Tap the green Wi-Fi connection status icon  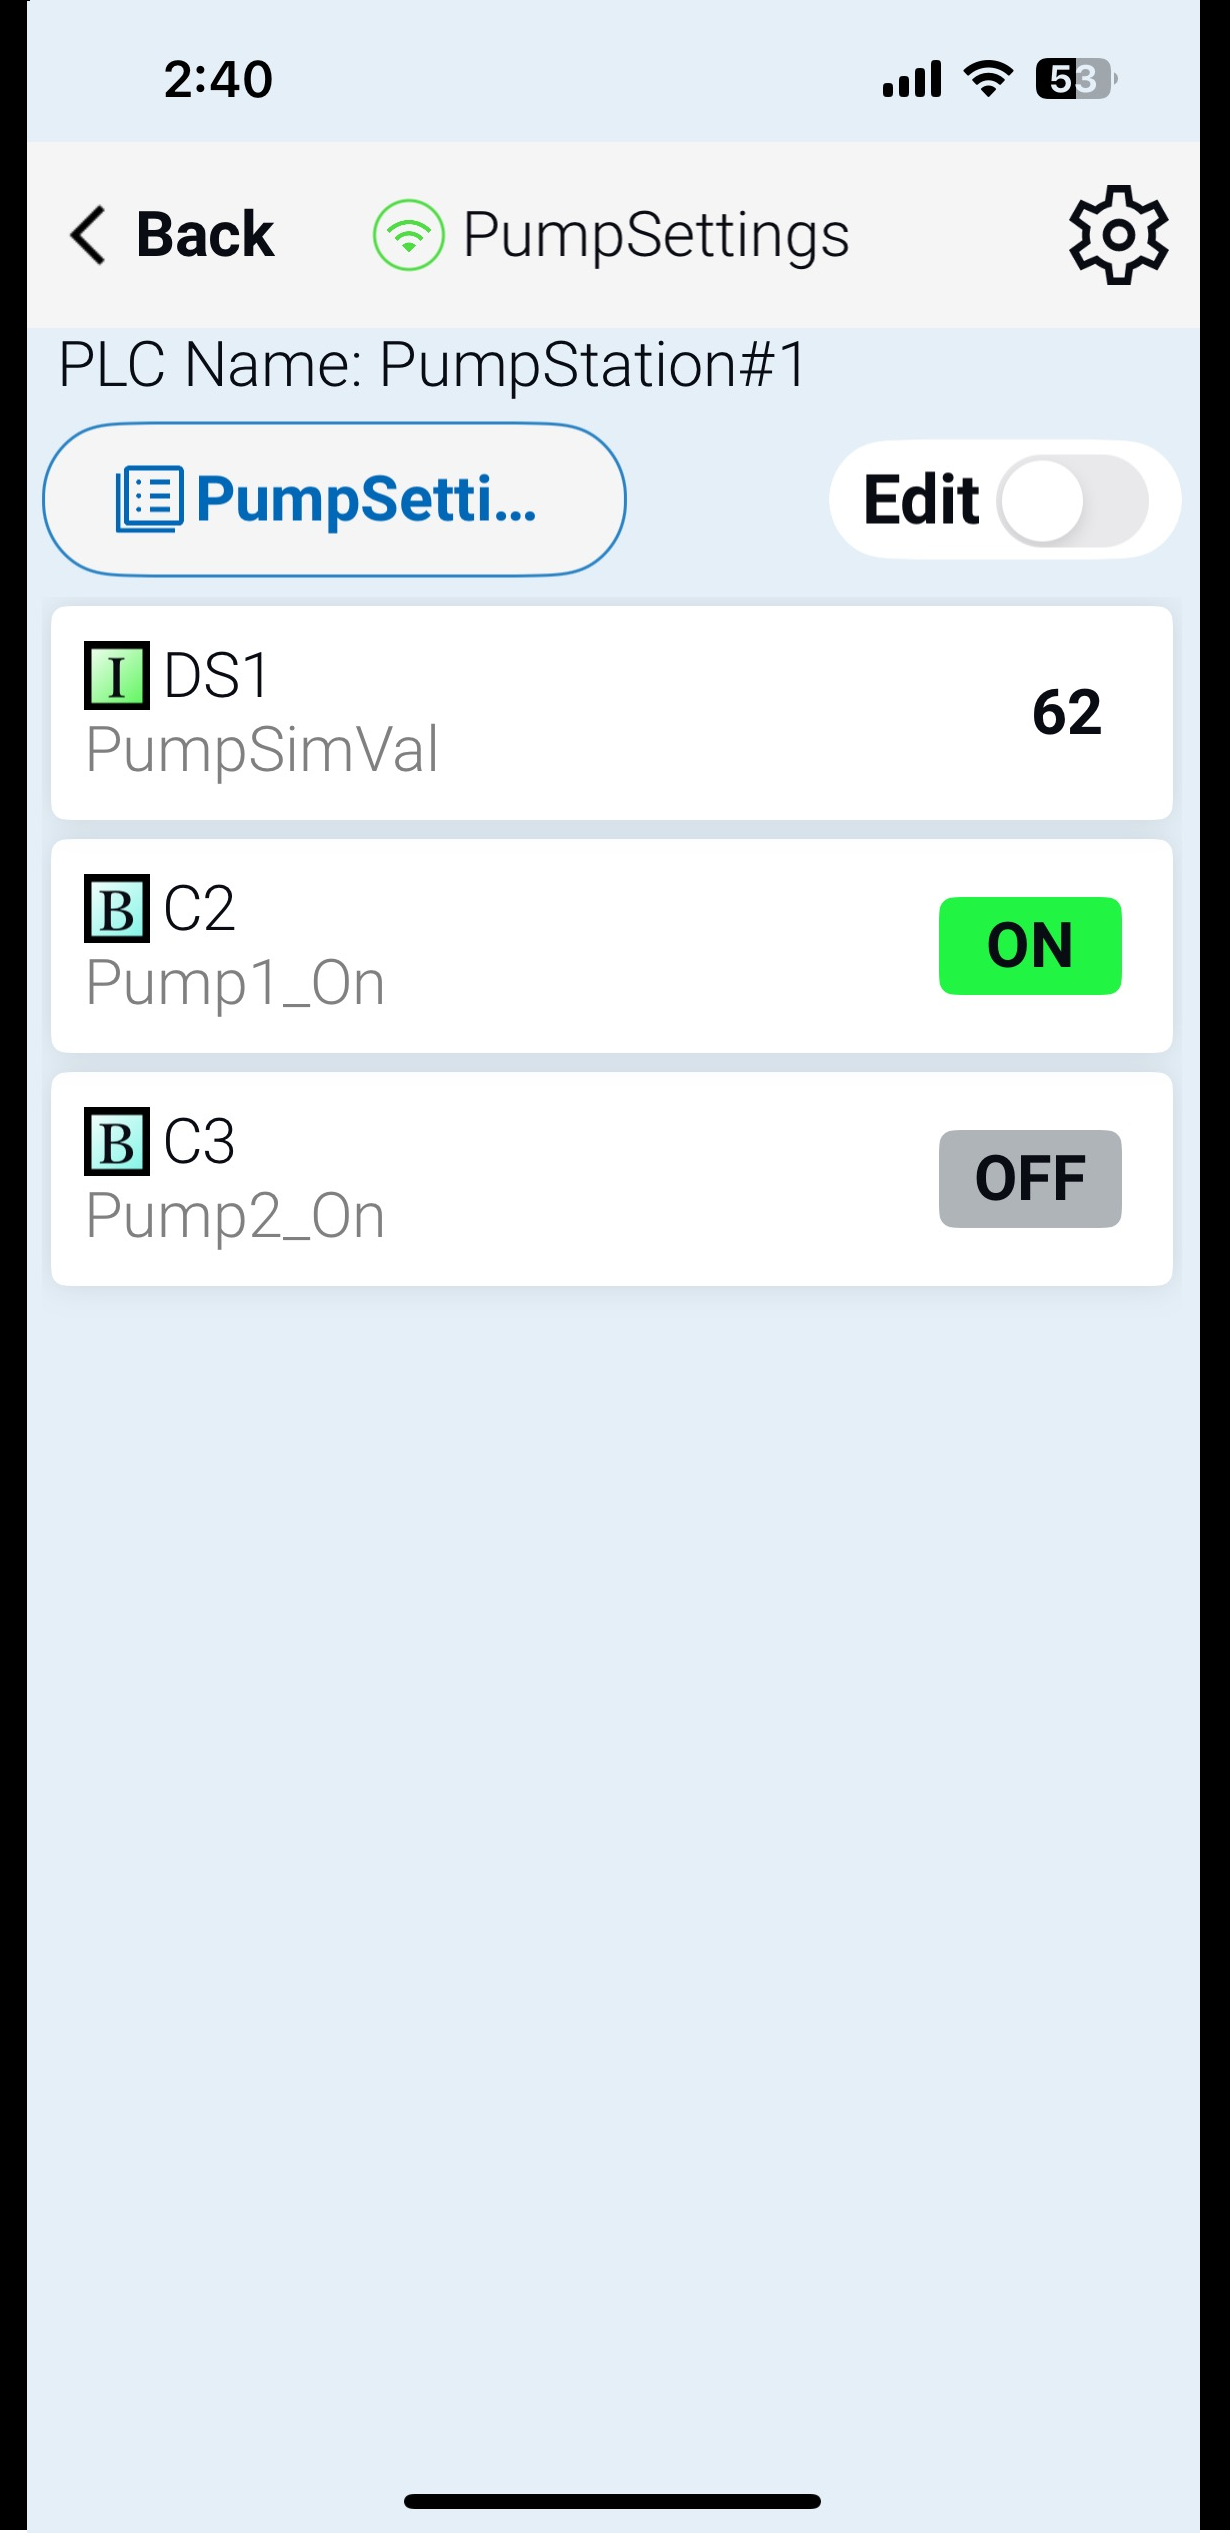408,235
